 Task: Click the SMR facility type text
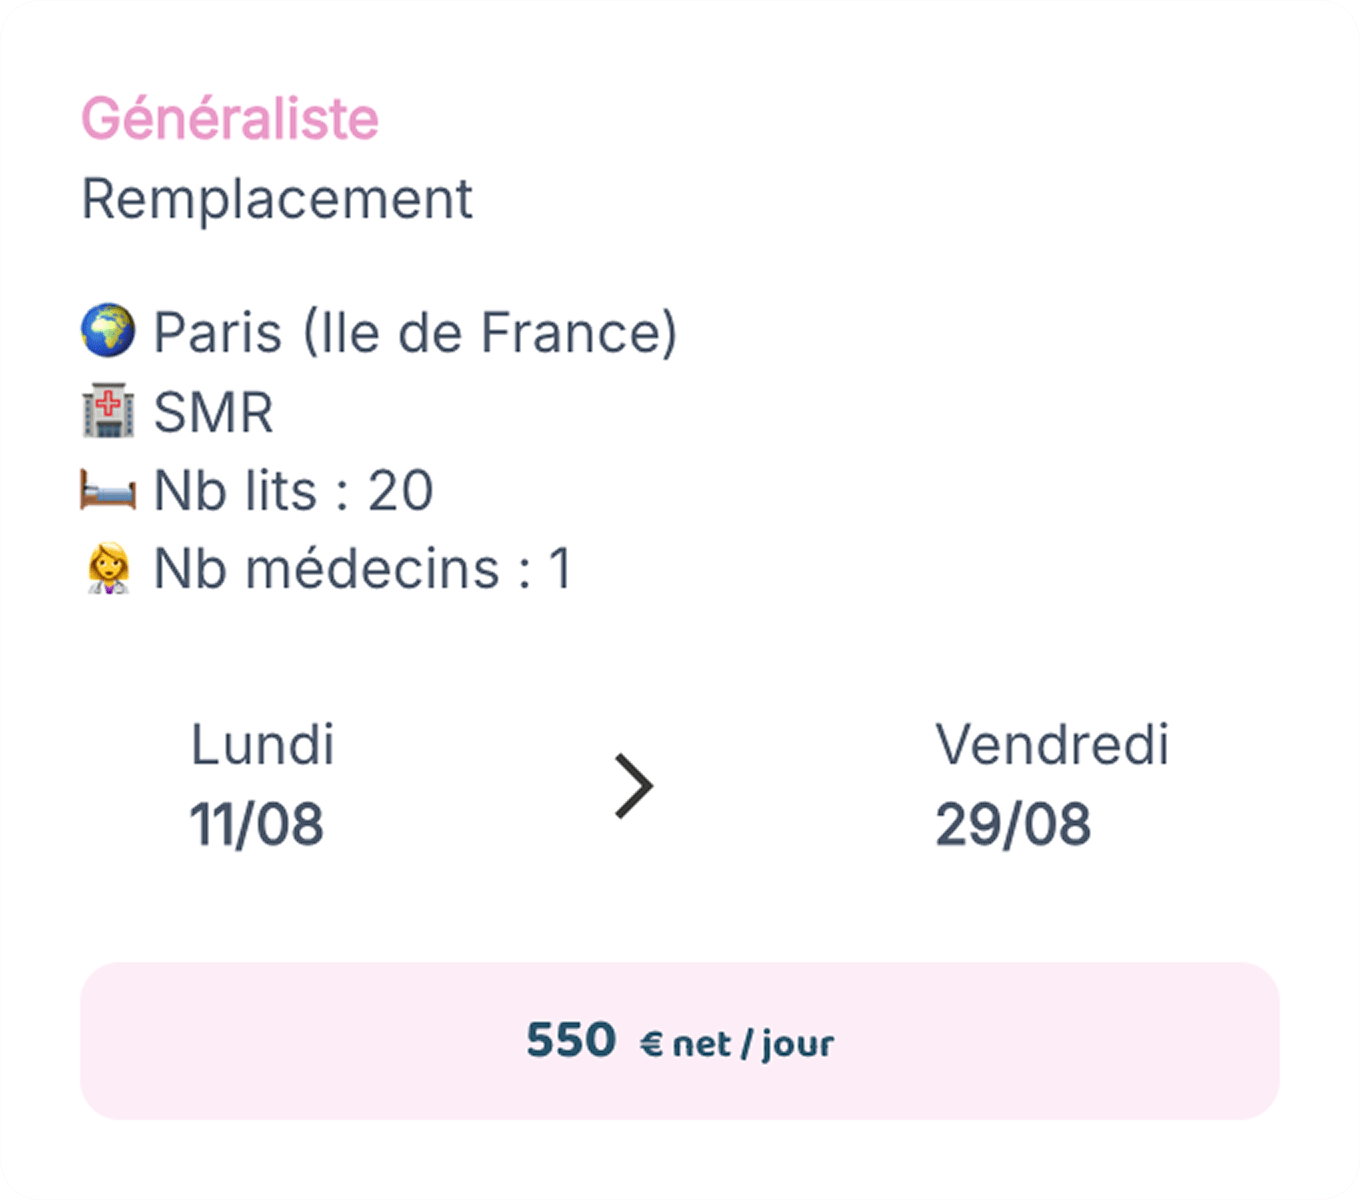pos(213,412)
